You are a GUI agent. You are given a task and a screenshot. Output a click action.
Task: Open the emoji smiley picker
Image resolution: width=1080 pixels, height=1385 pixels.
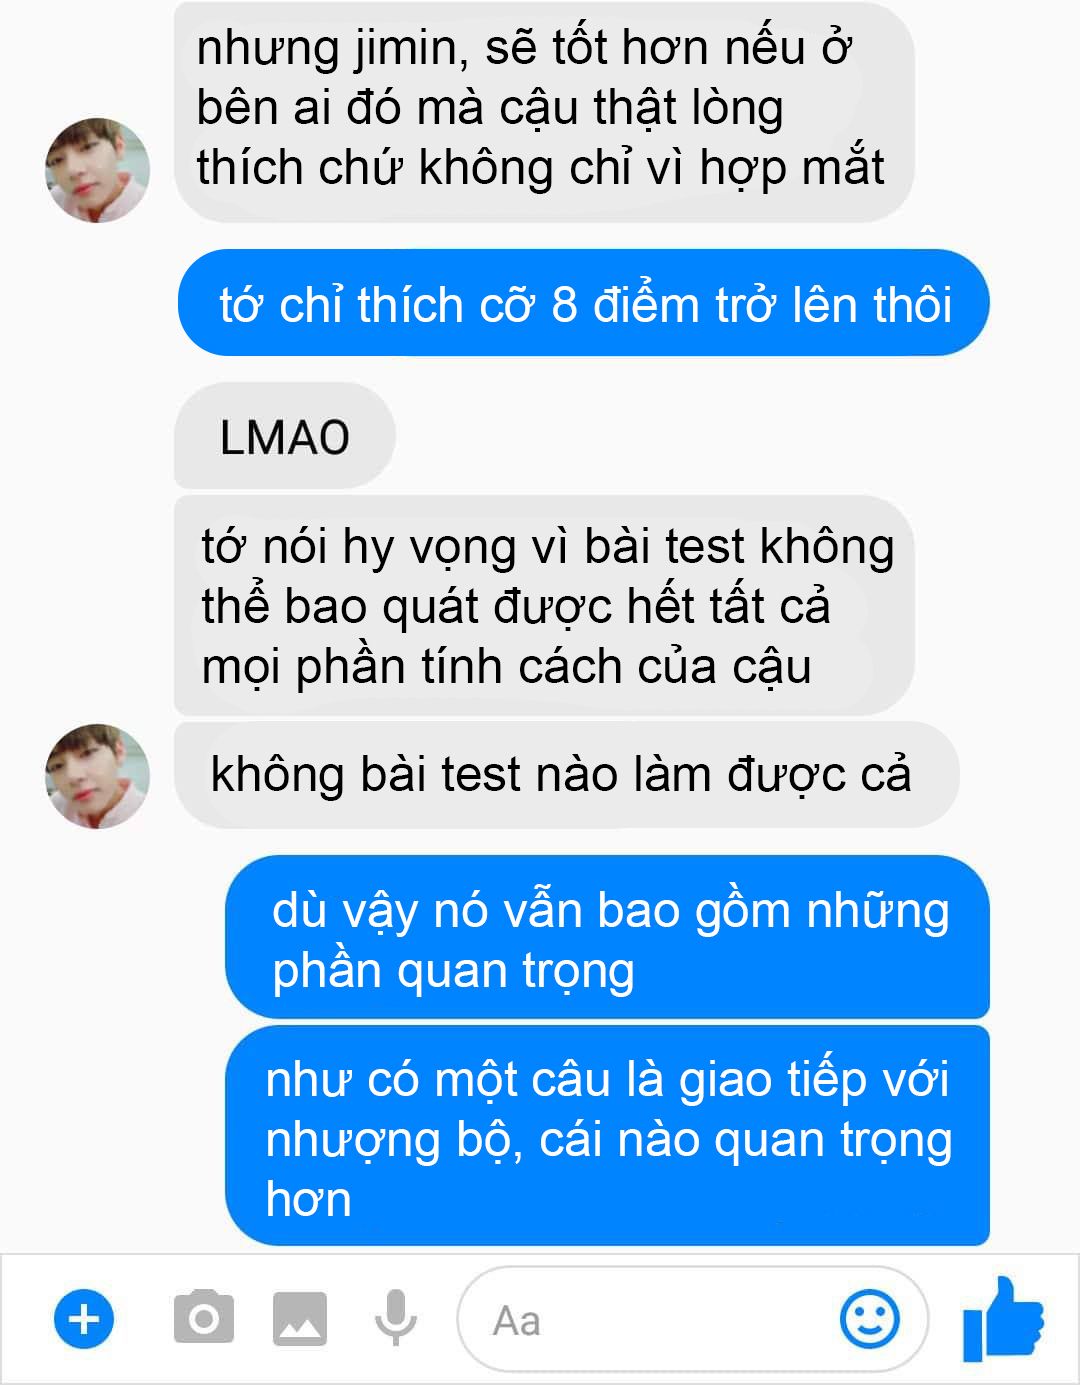coord(870,1320)
